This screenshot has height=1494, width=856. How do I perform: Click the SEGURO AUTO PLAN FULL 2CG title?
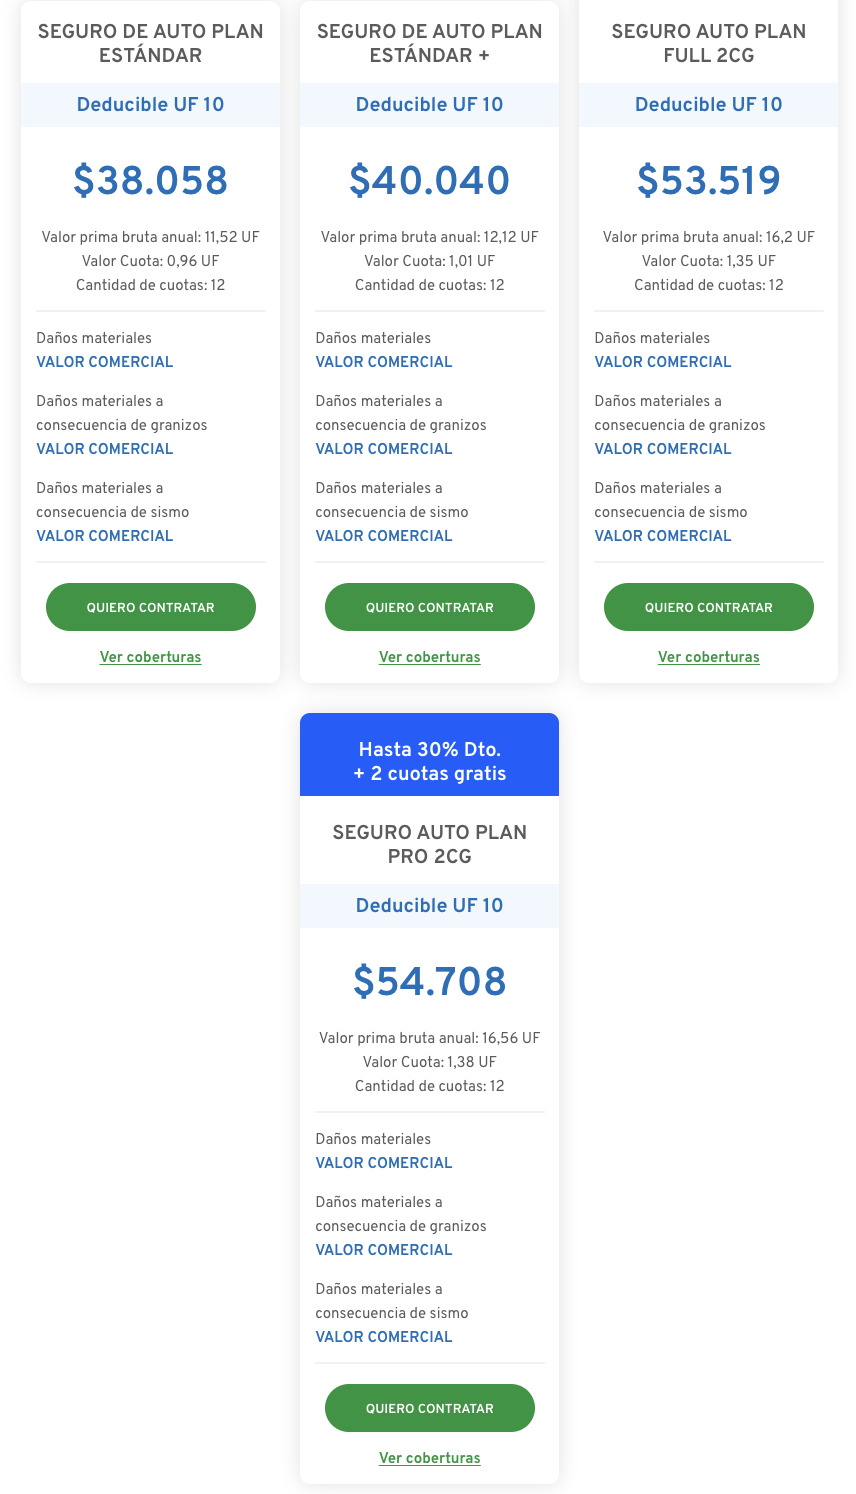tap(708, 43)
